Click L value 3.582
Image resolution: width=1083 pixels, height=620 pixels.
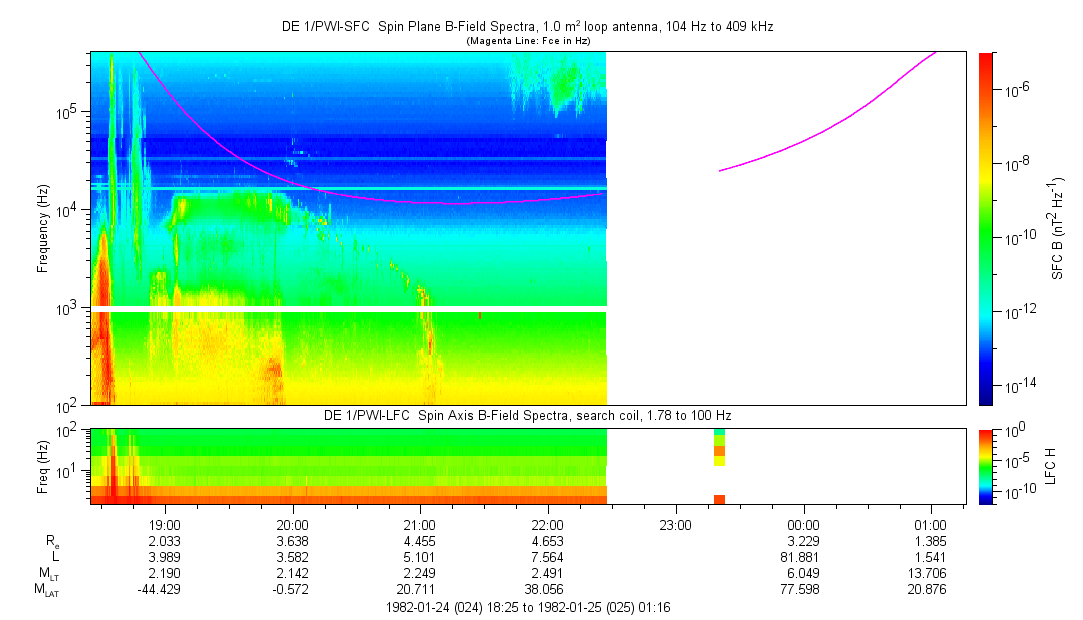293,557
